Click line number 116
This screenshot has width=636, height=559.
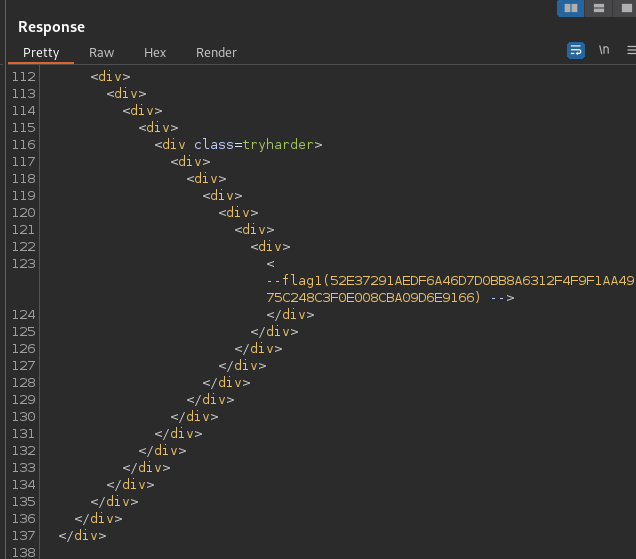coord(24,145)
